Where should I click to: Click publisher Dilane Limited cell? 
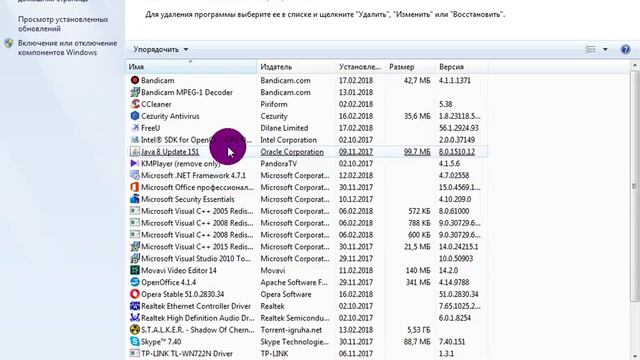[x=284, y=128]
